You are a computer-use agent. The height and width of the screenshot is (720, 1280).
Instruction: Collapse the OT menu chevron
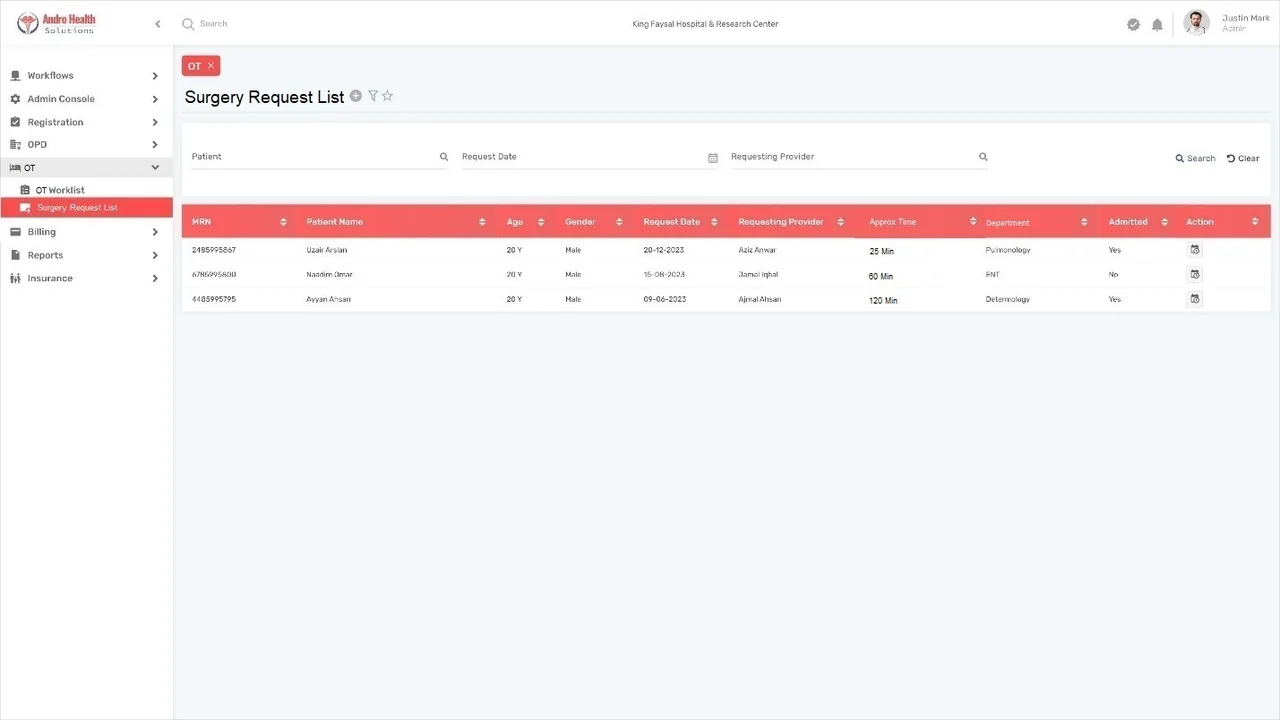click(x=155, y=168)
